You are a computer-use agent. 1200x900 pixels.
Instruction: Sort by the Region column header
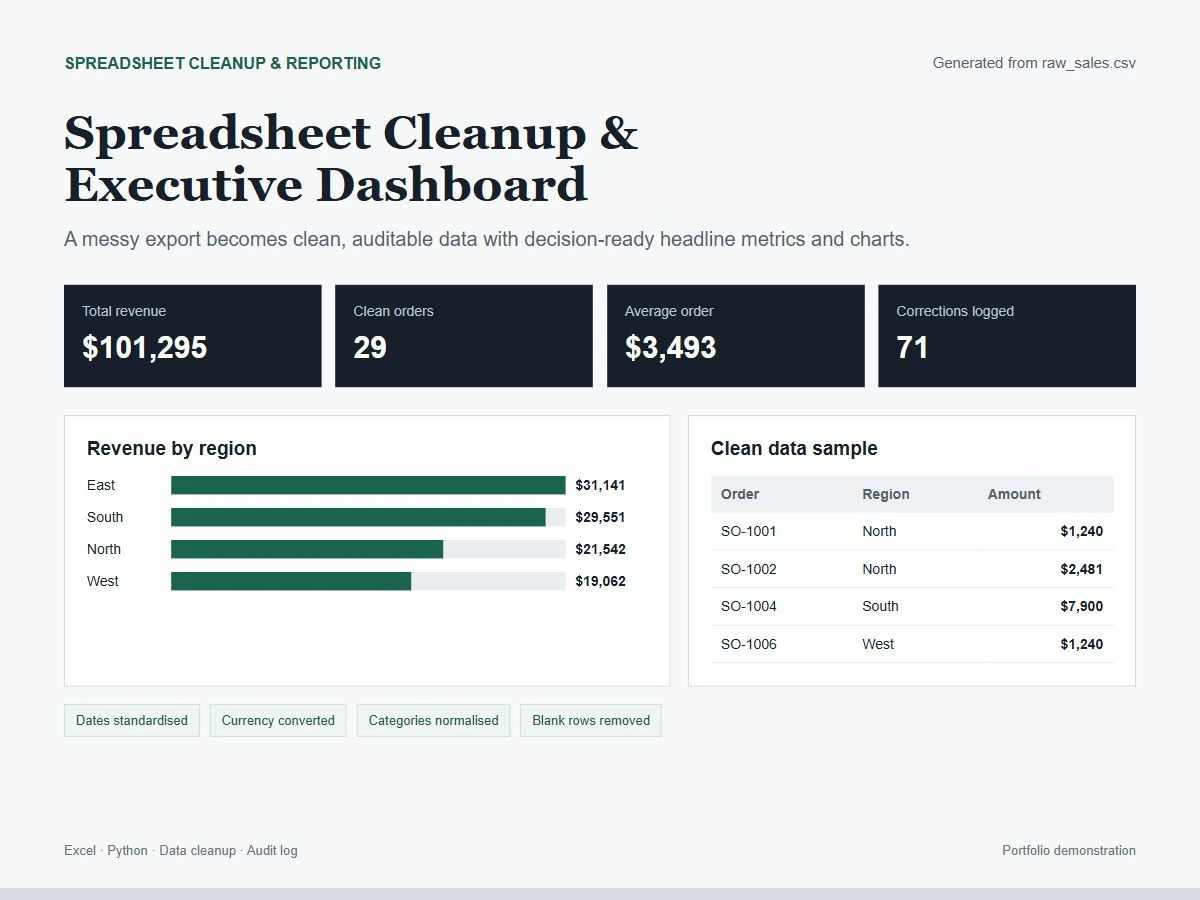click(x=886, y=494)
